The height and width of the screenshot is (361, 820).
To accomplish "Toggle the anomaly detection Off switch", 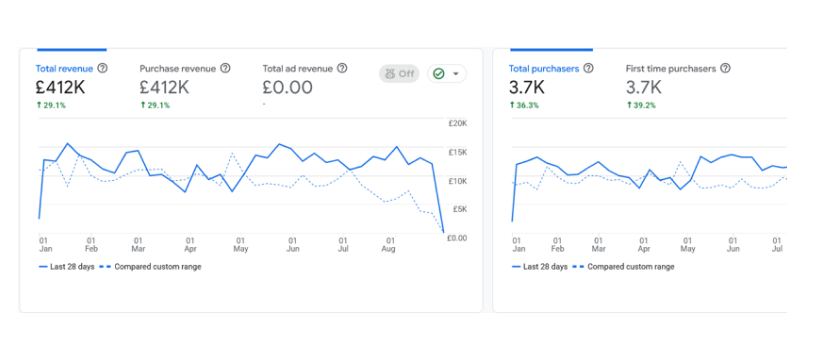I will (399, 74).
